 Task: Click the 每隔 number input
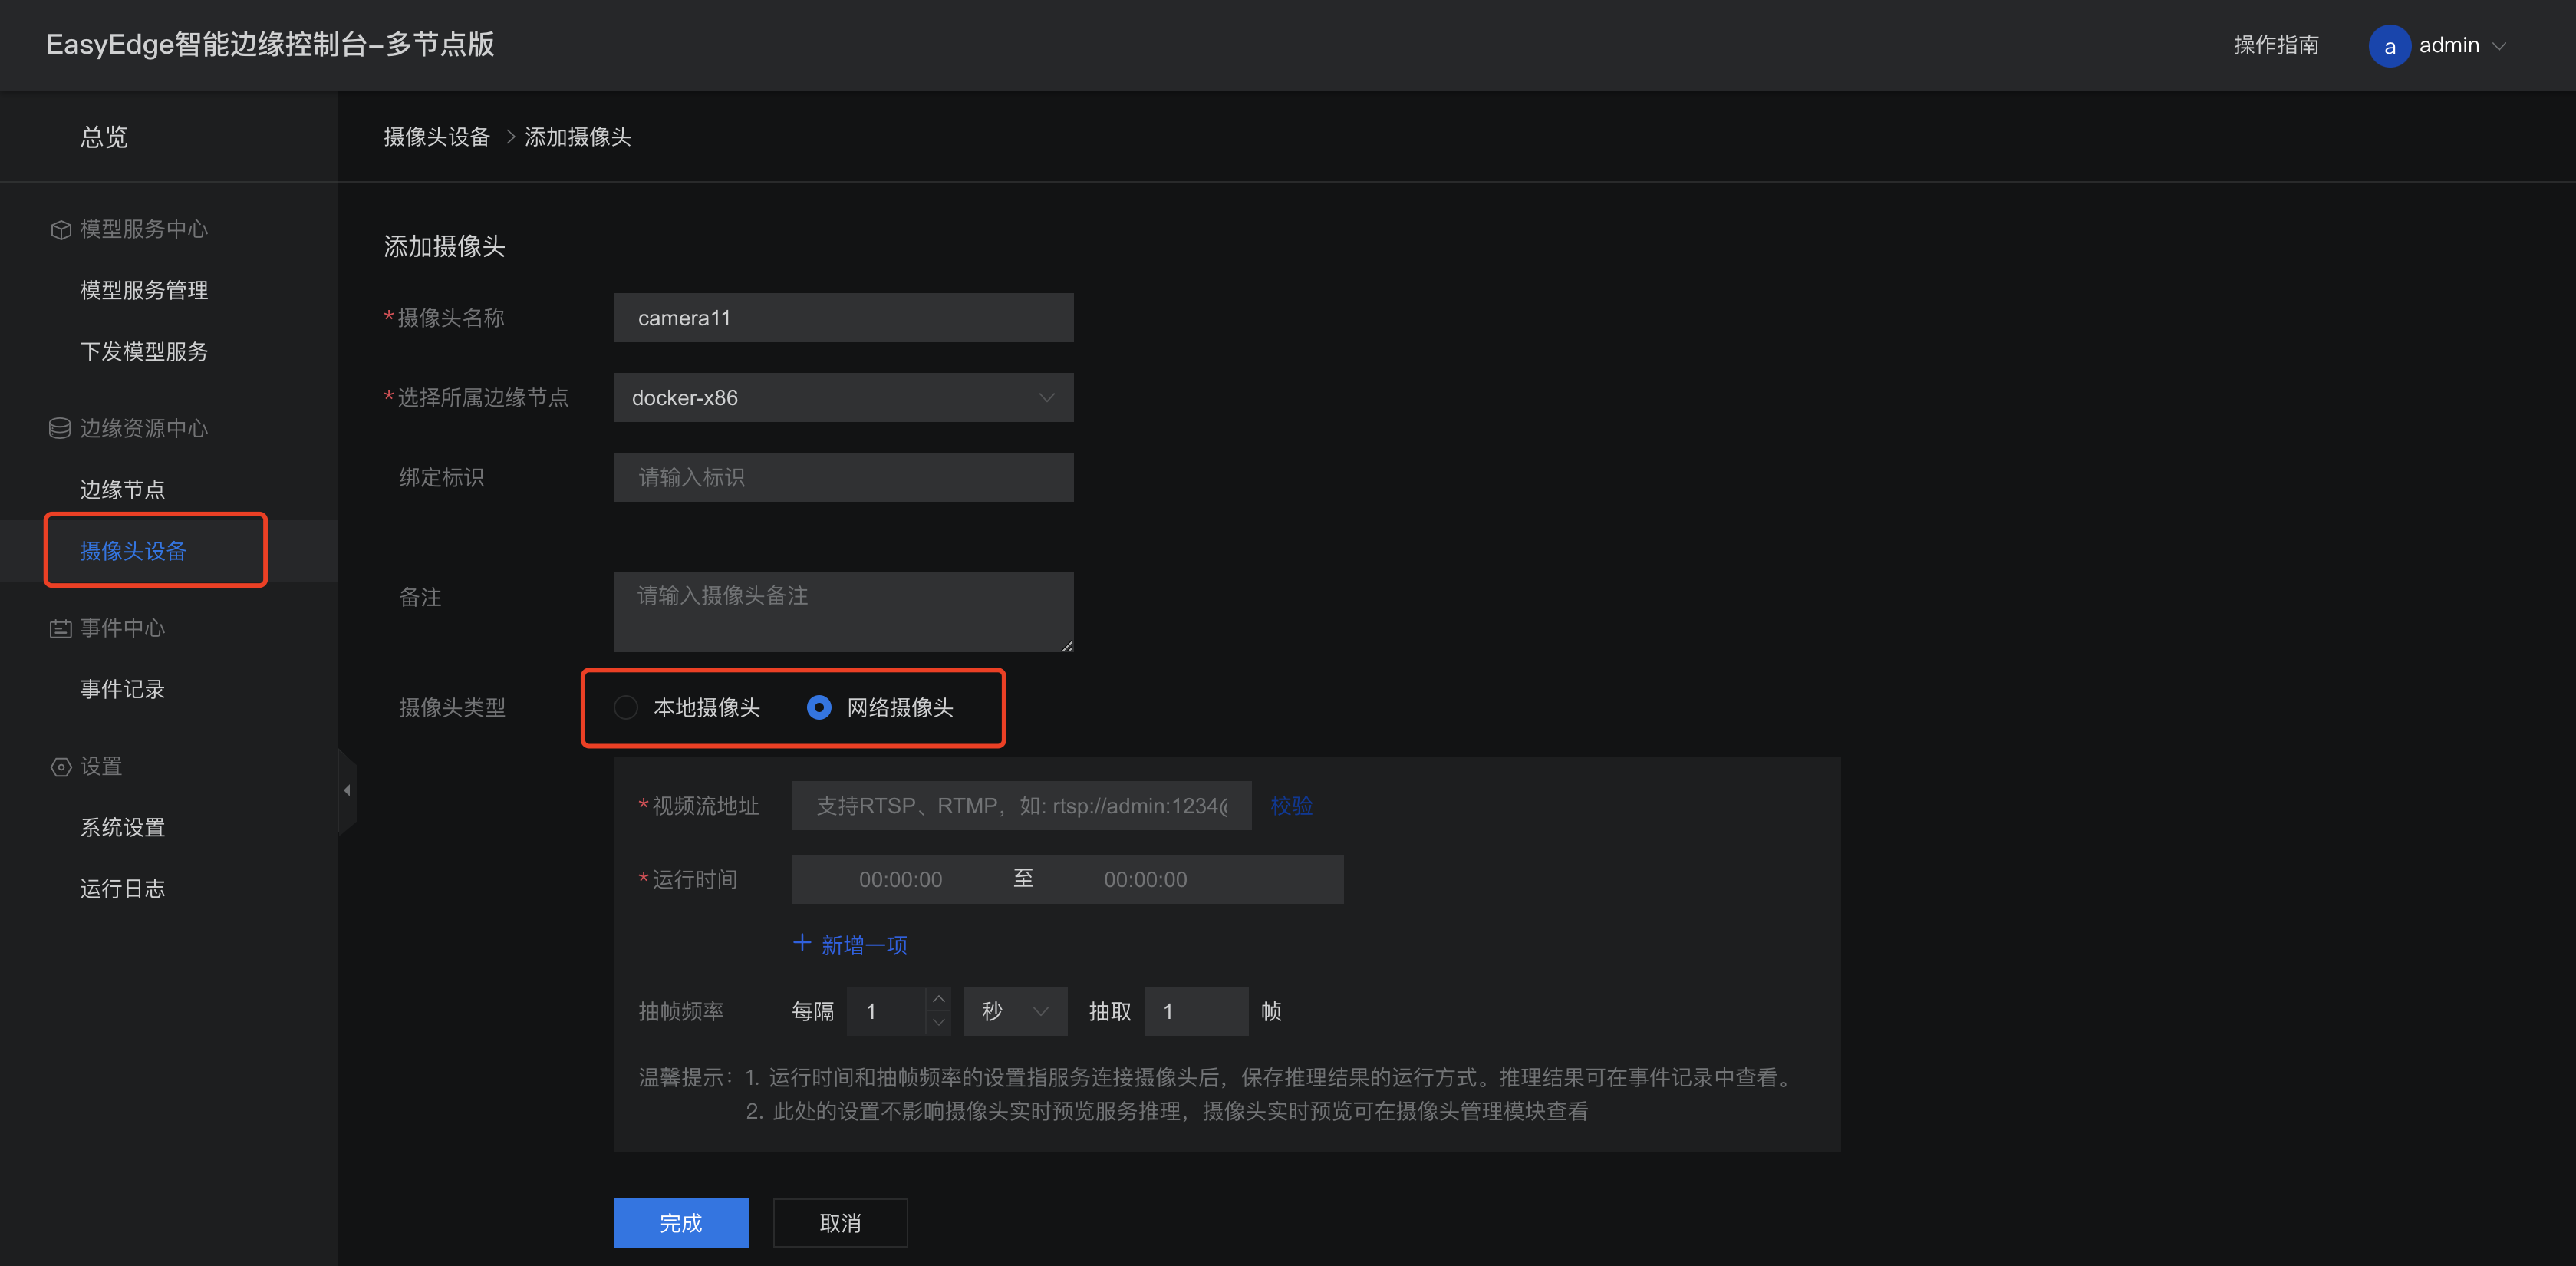point(886,1011)
